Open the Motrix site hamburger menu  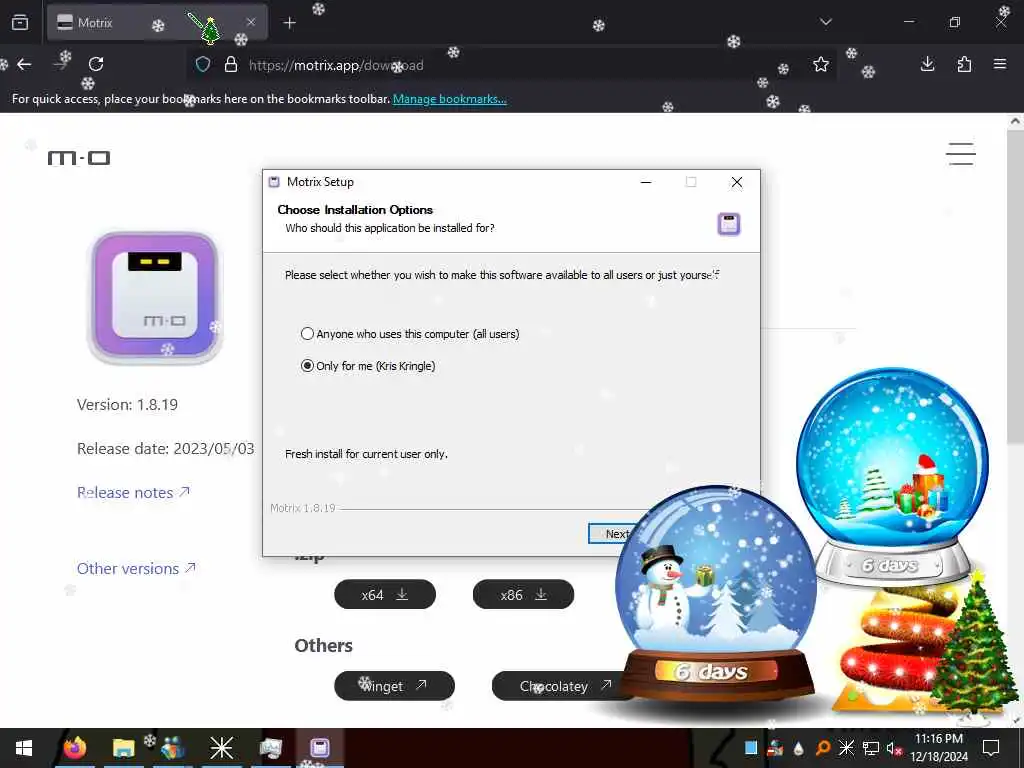tap(961, 154)
